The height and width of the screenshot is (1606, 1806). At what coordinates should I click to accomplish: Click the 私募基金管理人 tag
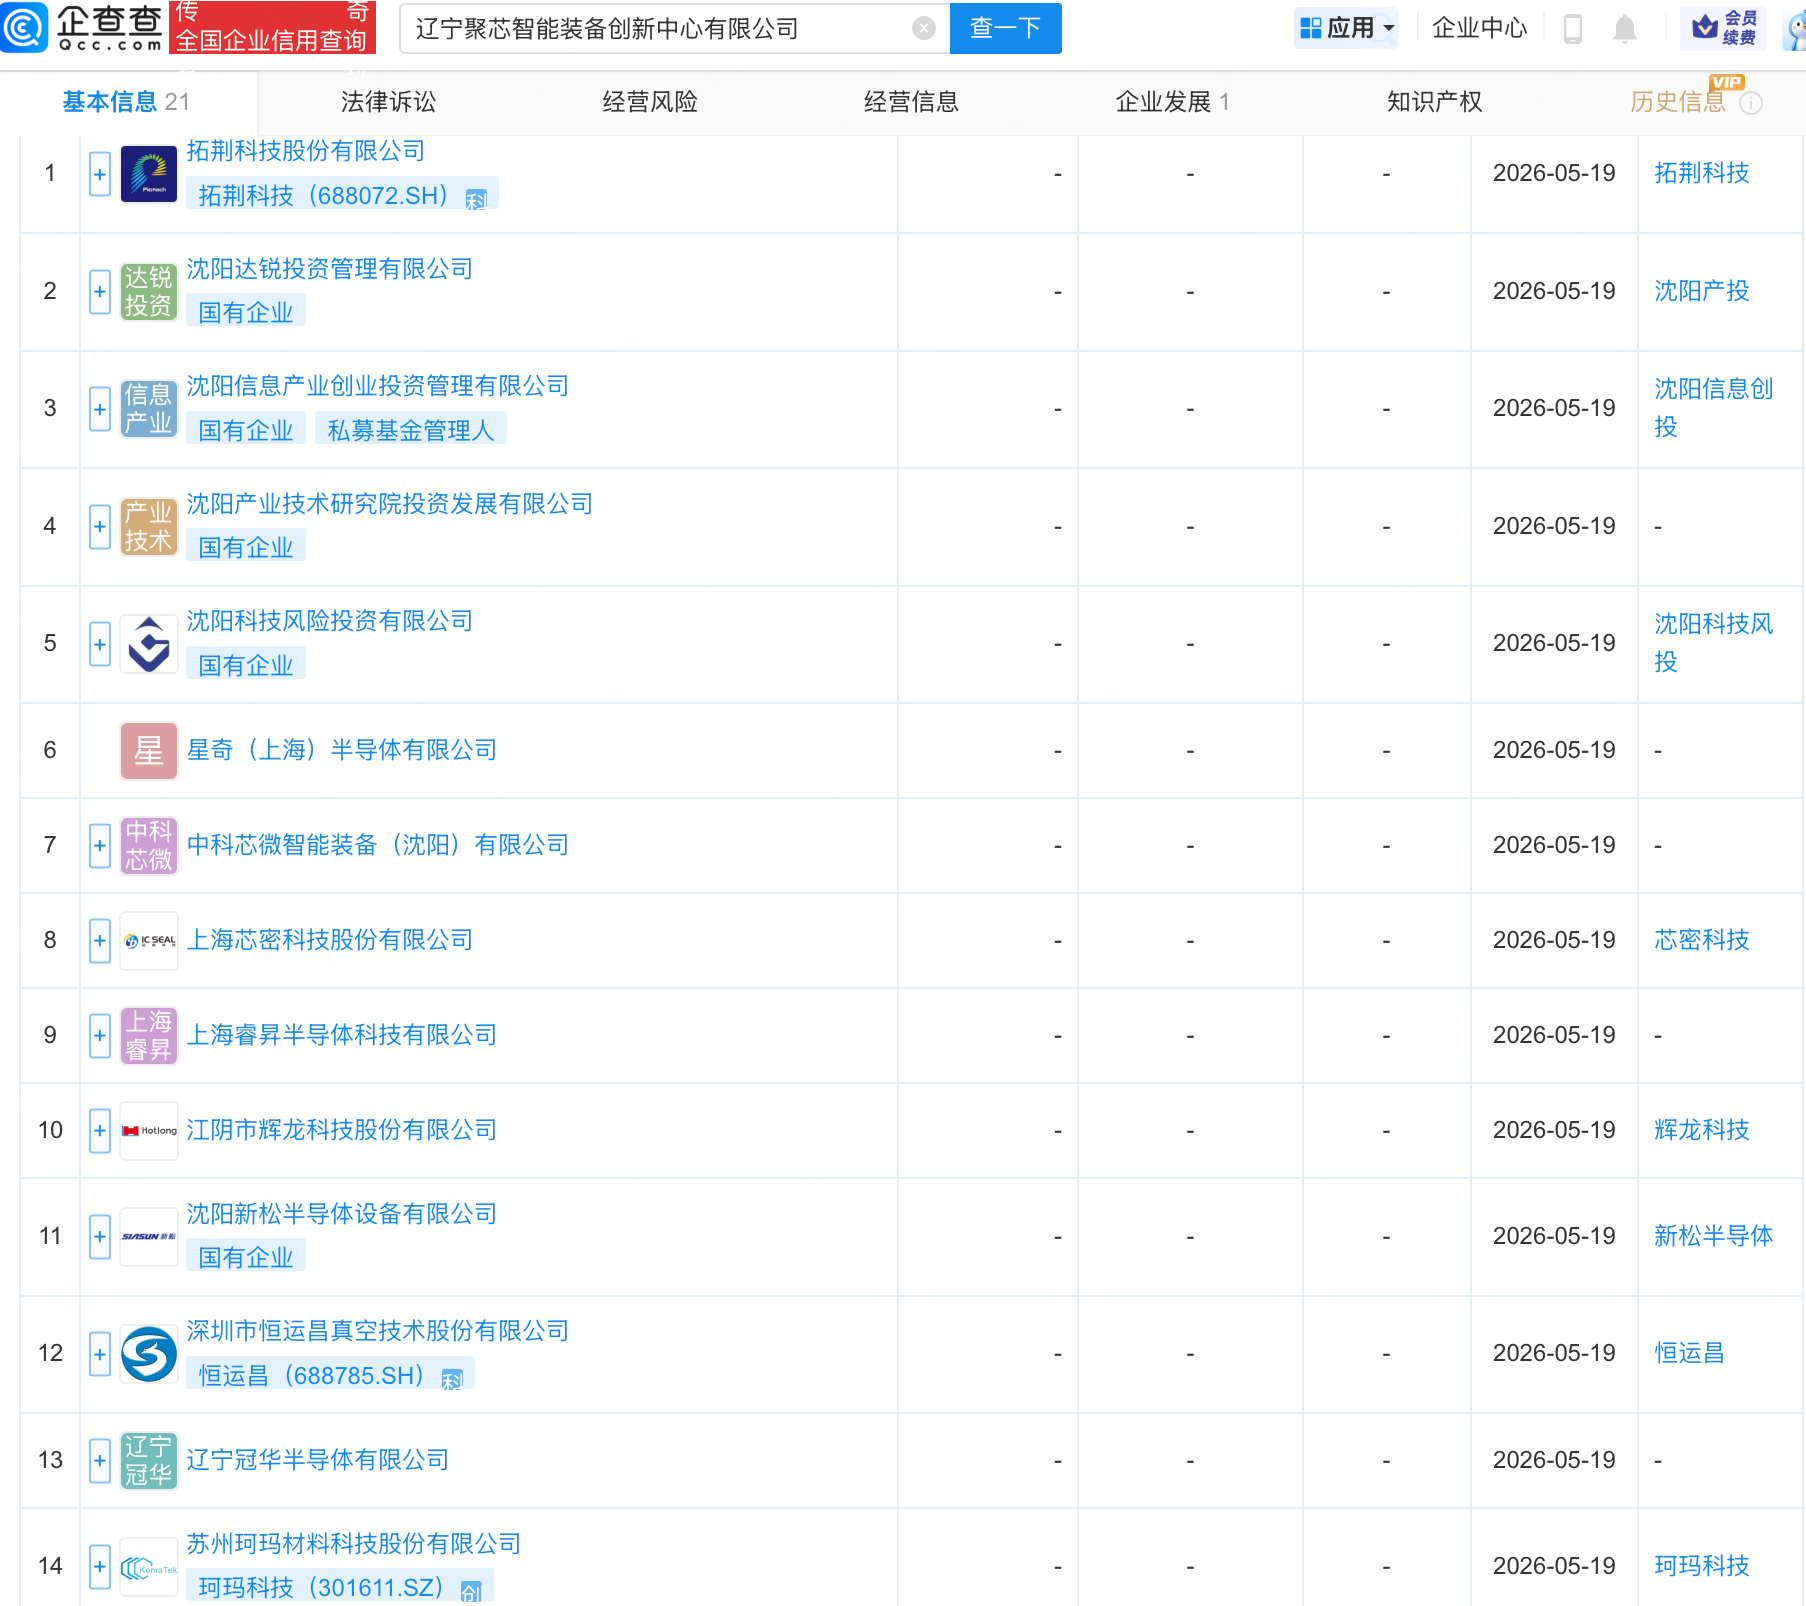pyautogui.click(x=411, y=430)
